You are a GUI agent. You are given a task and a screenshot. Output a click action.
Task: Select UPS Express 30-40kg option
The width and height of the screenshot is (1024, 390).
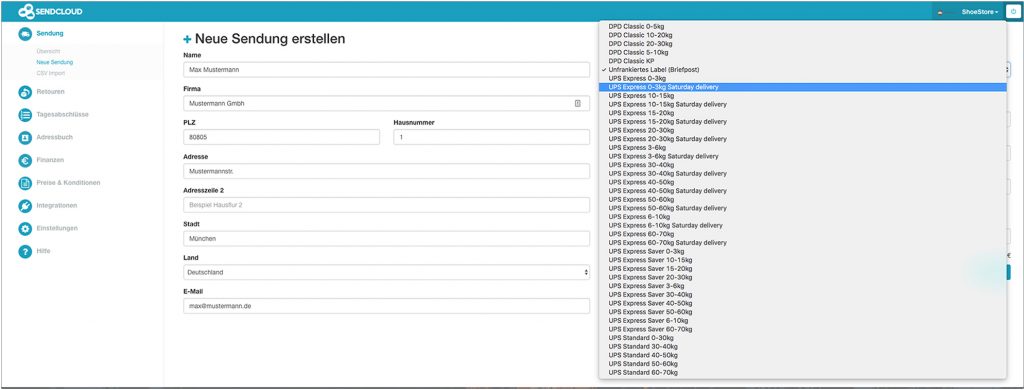pos(803,165)
